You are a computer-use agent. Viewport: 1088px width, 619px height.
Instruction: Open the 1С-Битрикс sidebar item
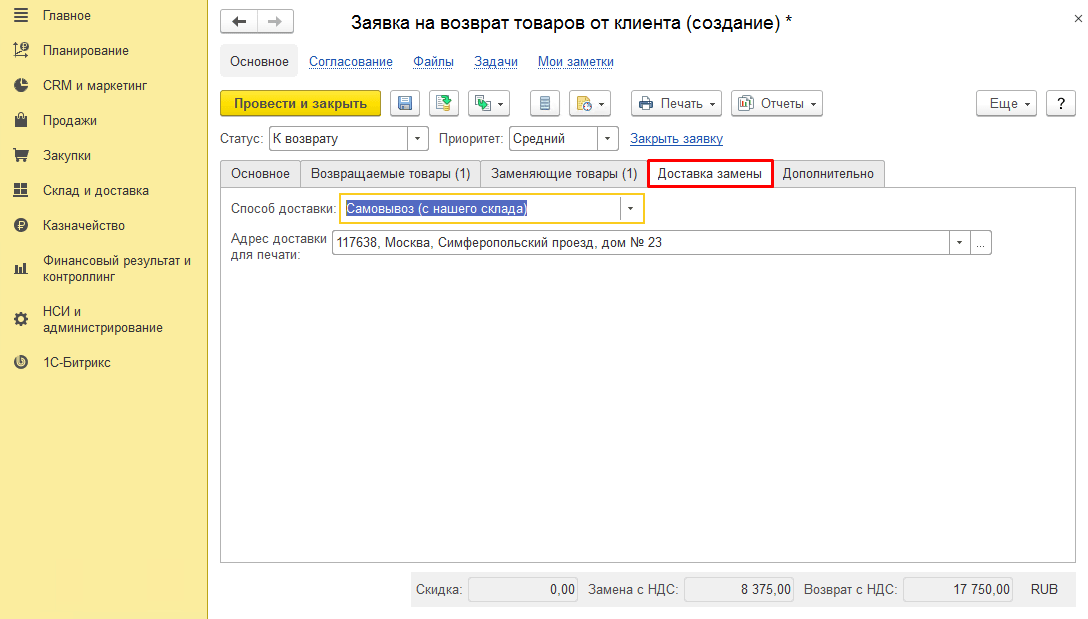76,362
